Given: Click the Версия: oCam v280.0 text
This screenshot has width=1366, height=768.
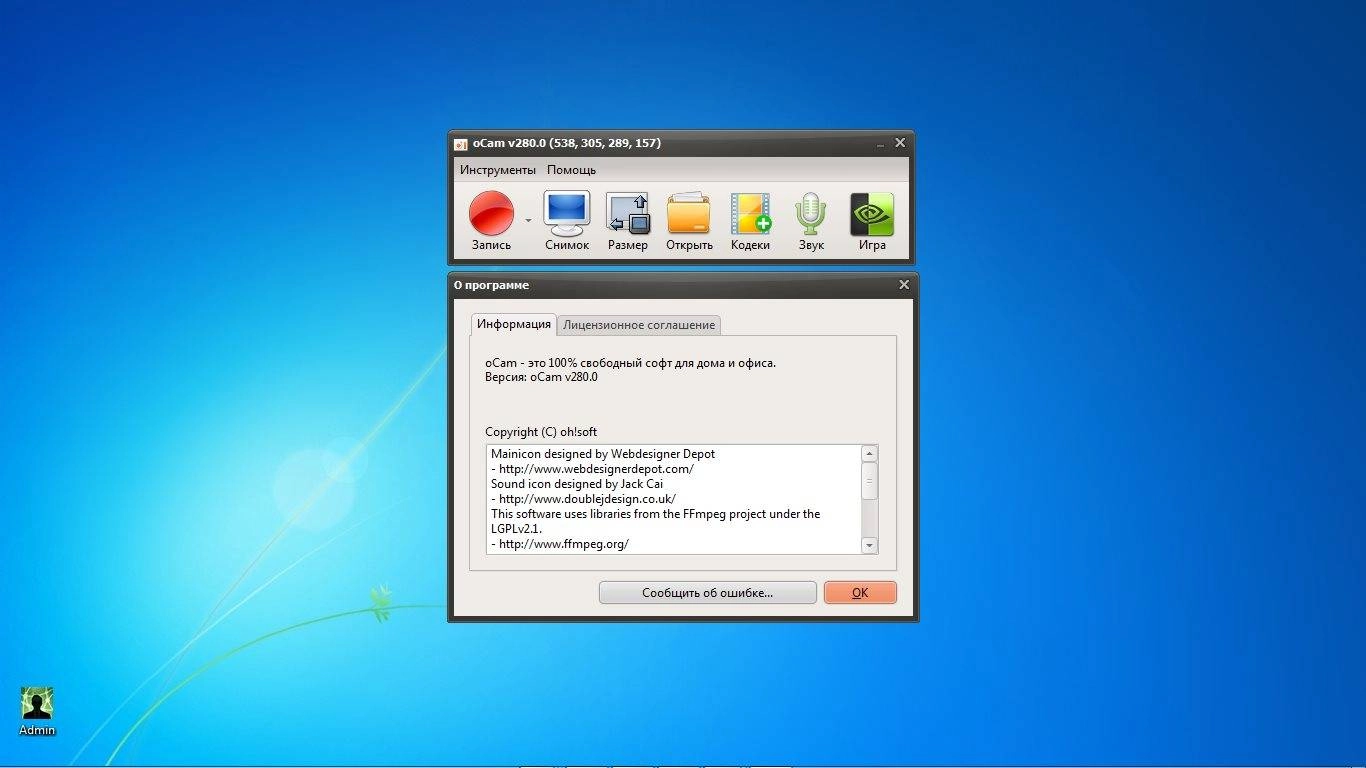Looking at the screenshot, I should point(541,377).
